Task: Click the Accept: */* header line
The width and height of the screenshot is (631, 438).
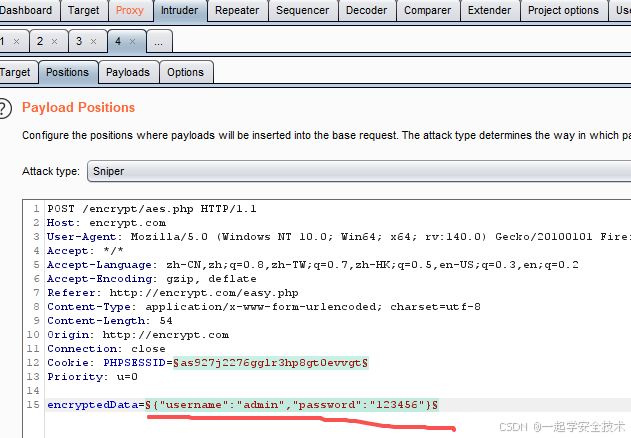Action: tap(85, 251)
